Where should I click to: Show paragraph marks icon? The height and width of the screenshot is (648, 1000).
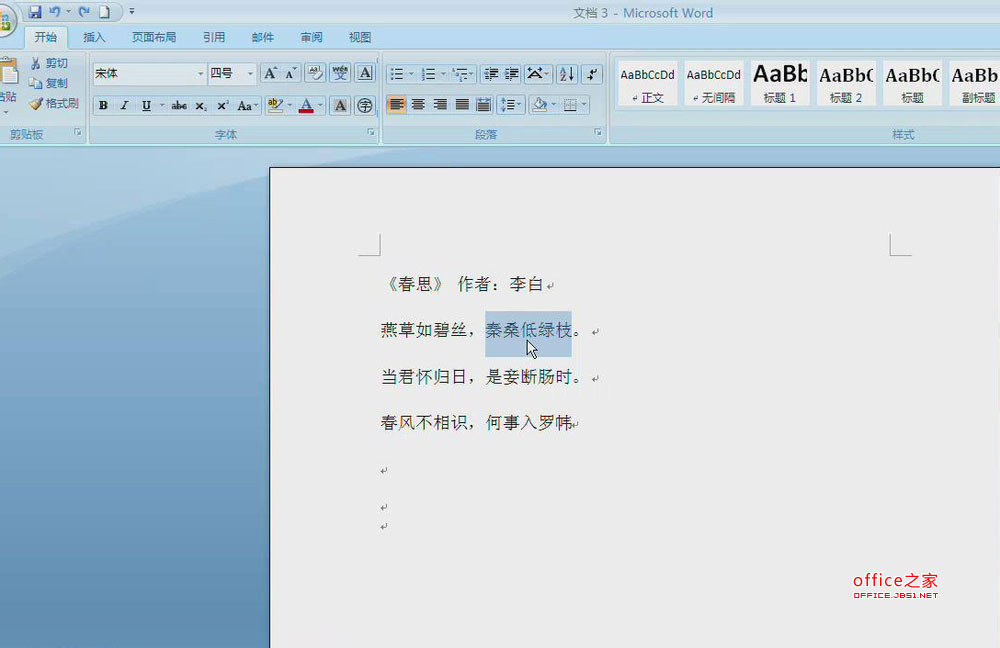pyautogui.click(x=592, y=74)
